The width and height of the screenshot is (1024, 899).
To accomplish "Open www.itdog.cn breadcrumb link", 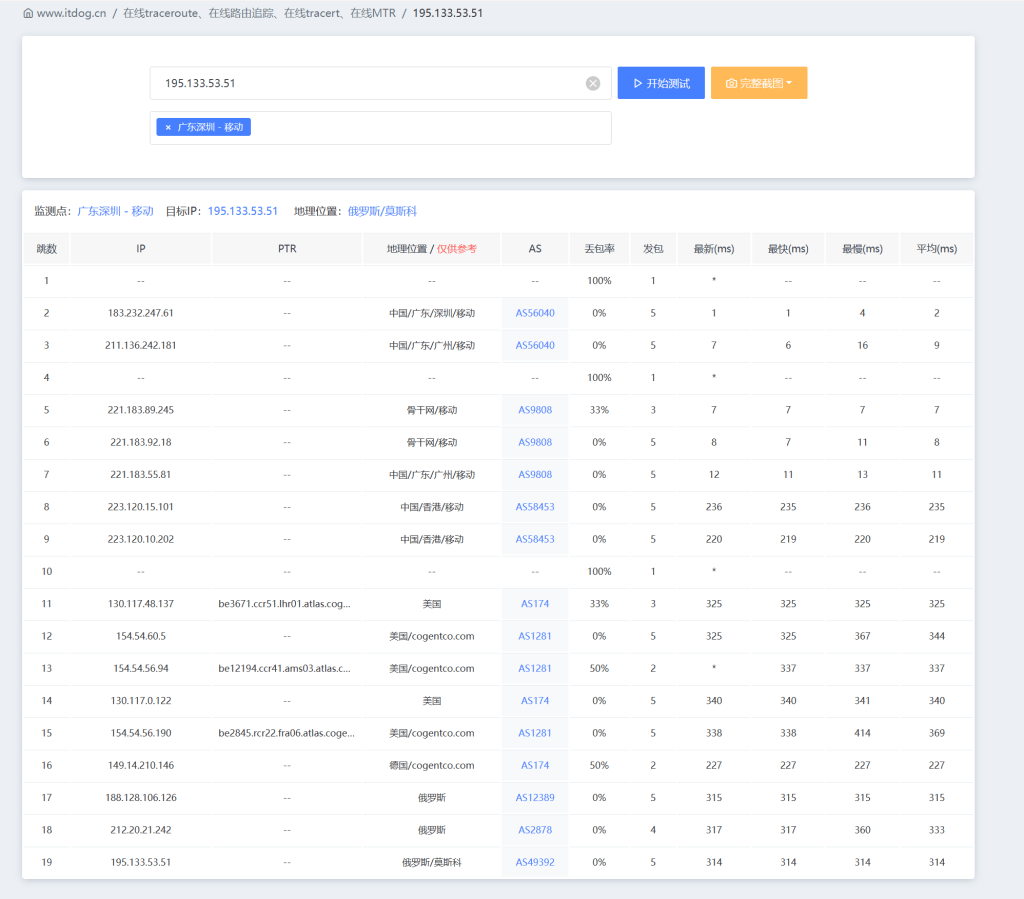I will [71, 13].
